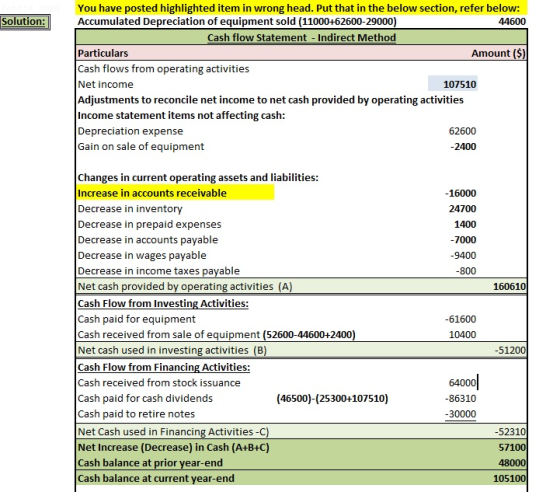
Task: Select the yellow note about wrong head
Action: coord(301,8)
